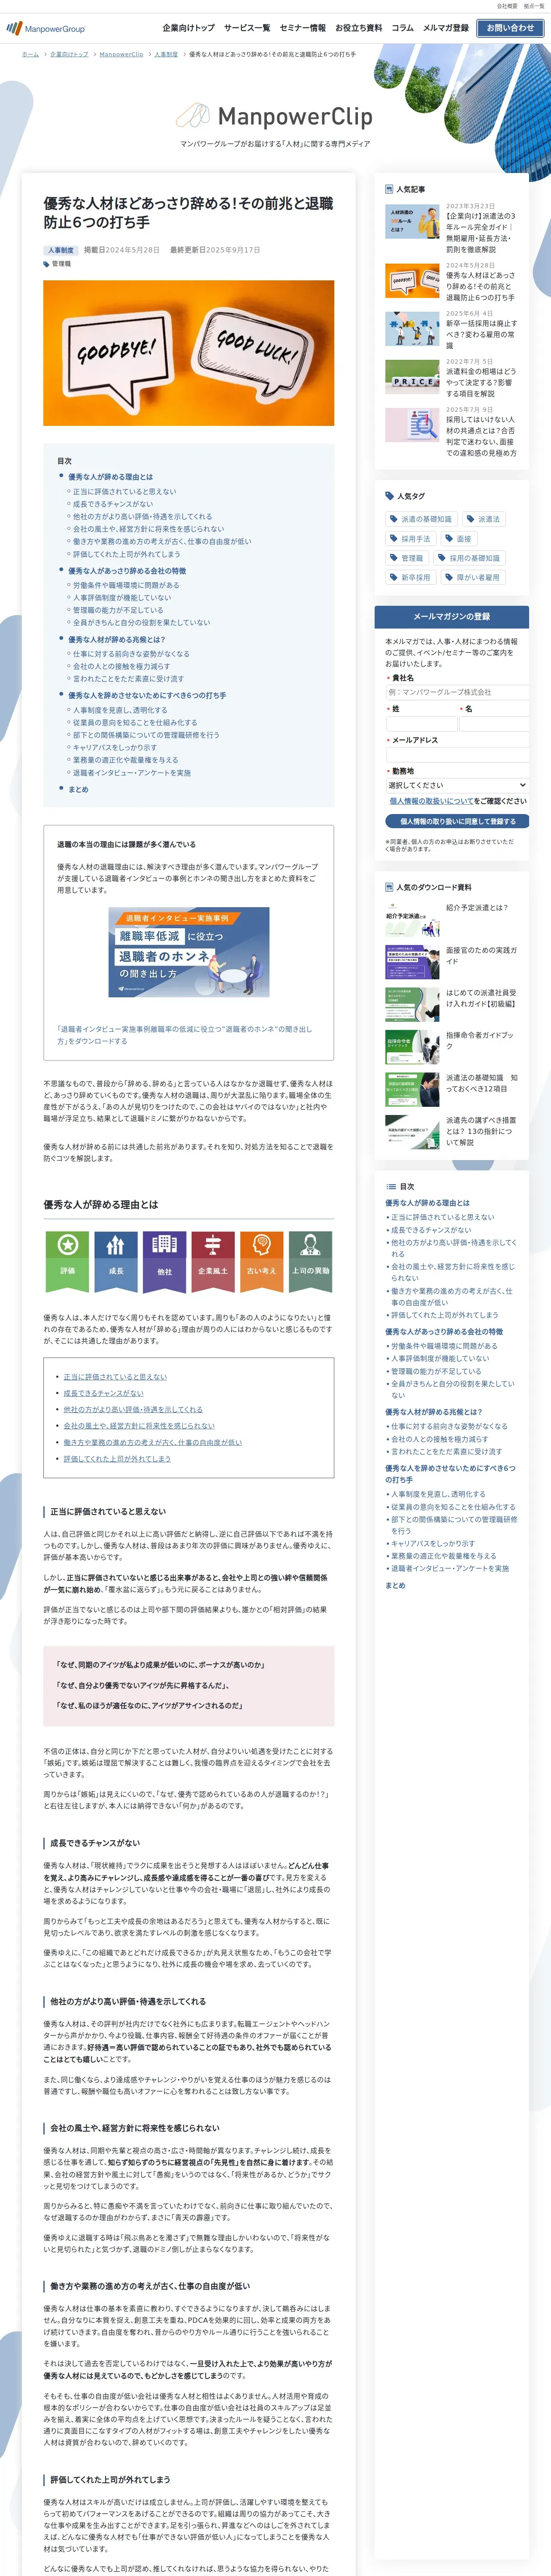Open the 派遣法の3年ルール popular article thumbnail
The width and height of the screenshot is (551, 2576).
pyautogui.click(x=412, y=221)
